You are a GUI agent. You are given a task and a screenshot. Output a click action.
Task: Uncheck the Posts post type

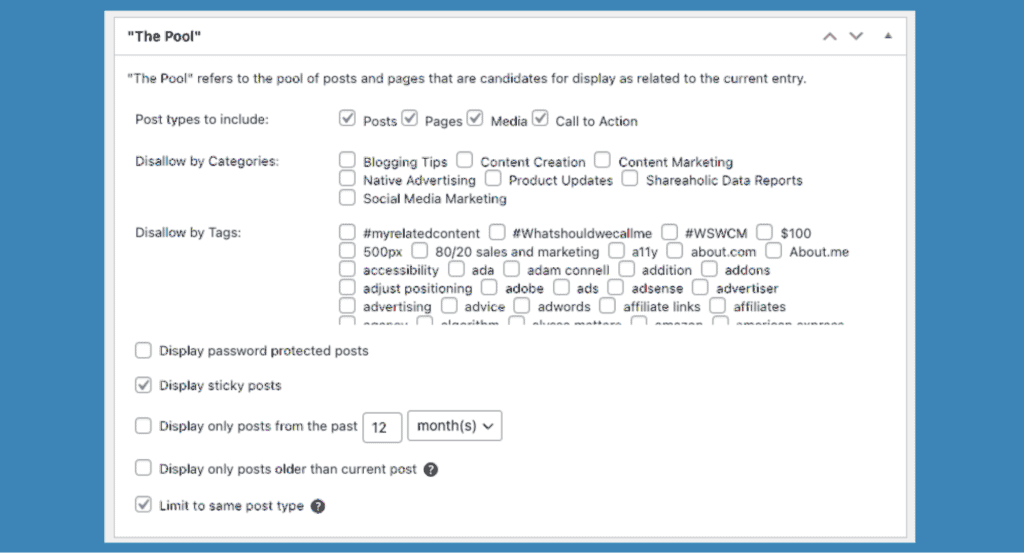347,119
